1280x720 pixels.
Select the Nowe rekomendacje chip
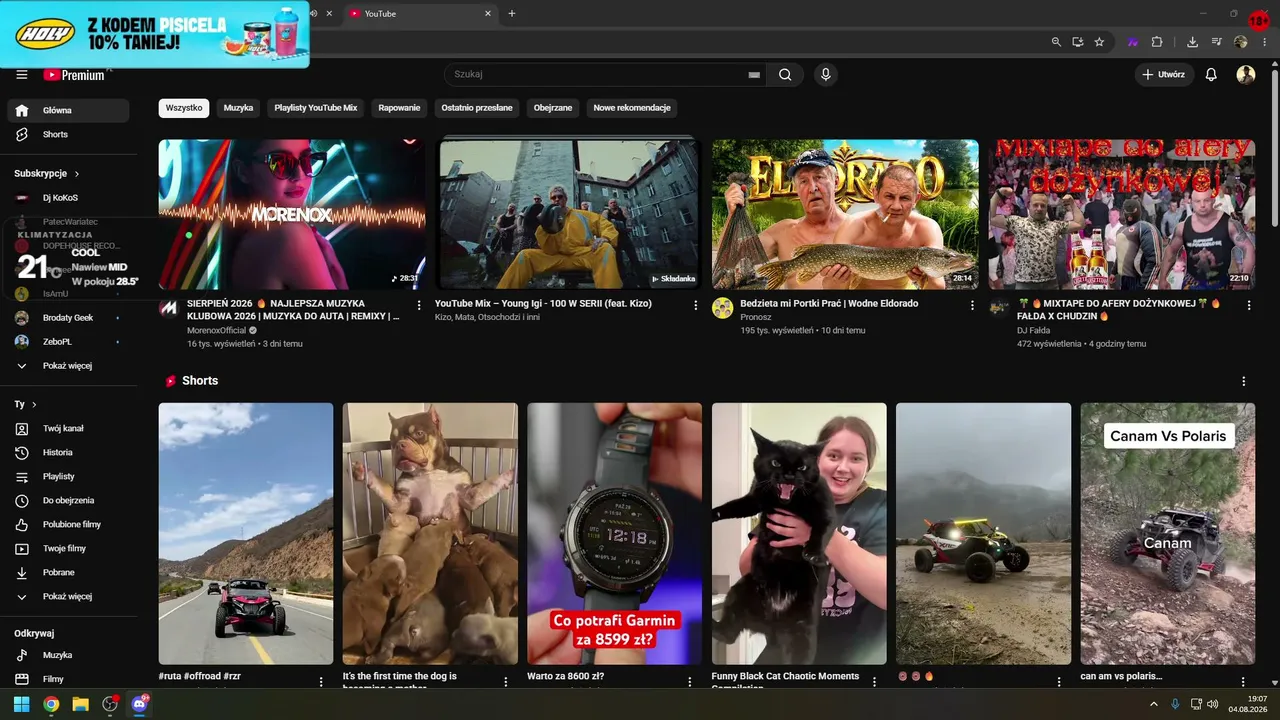coord(632,108)
